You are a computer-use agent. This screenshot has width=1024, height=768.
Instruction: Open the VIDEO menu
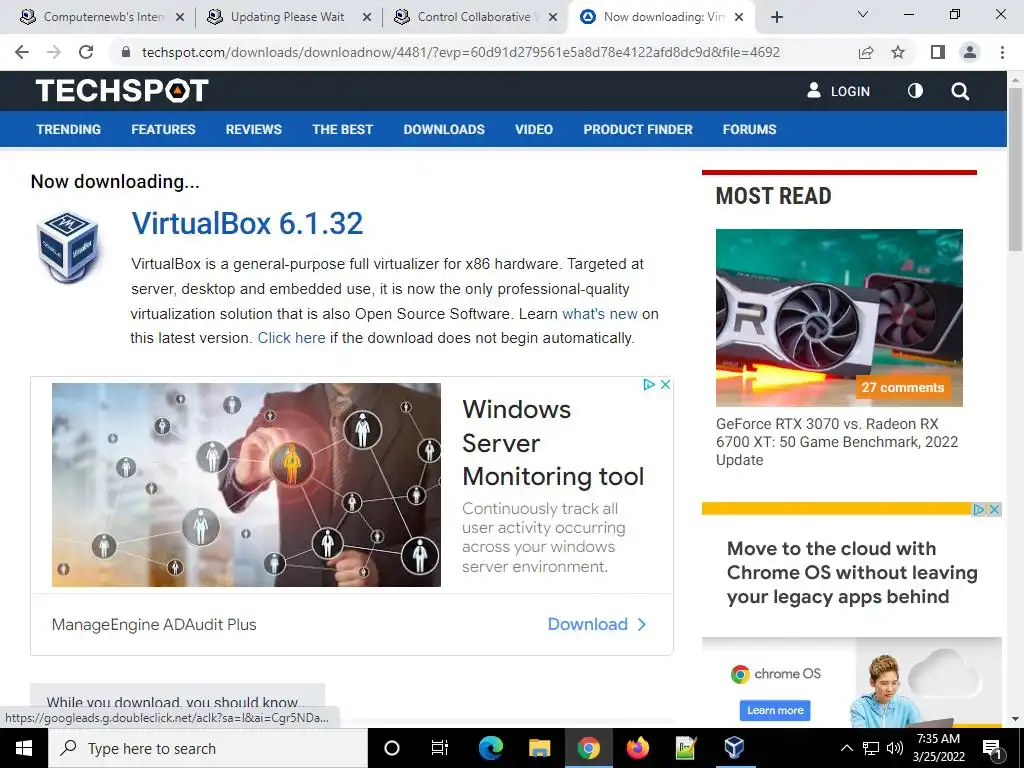tap(534, 129)
